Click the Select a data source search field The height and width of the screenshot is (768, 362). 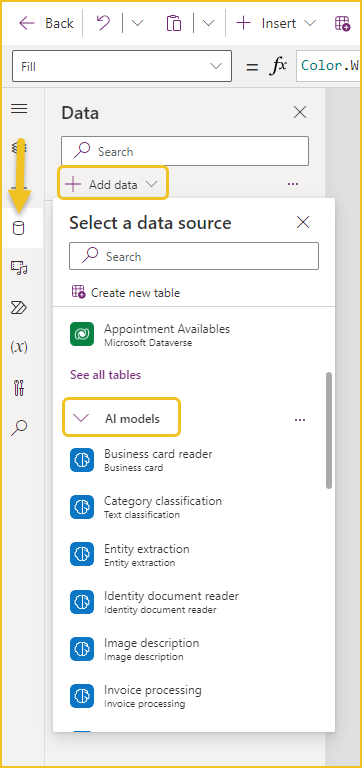[x=194, y=256]
